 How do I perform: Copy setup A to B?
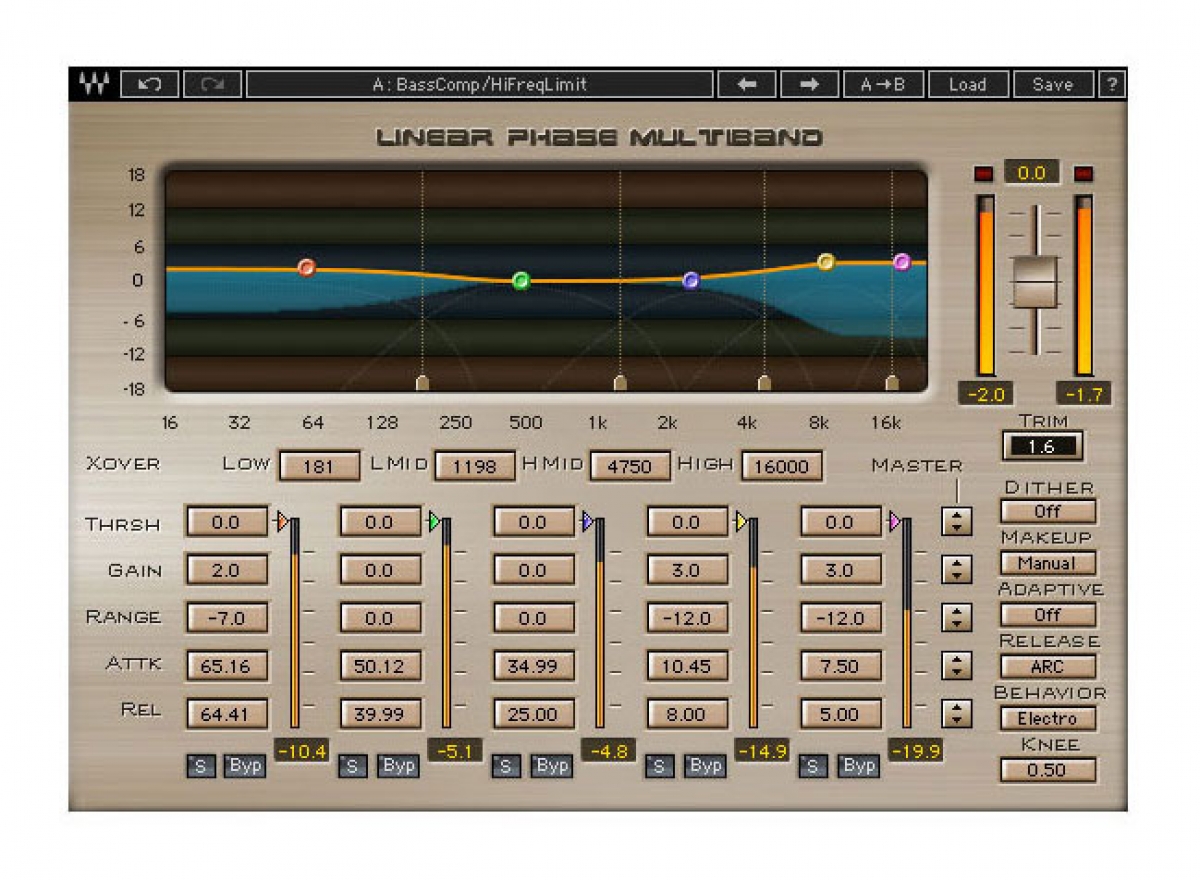[883, 85]
